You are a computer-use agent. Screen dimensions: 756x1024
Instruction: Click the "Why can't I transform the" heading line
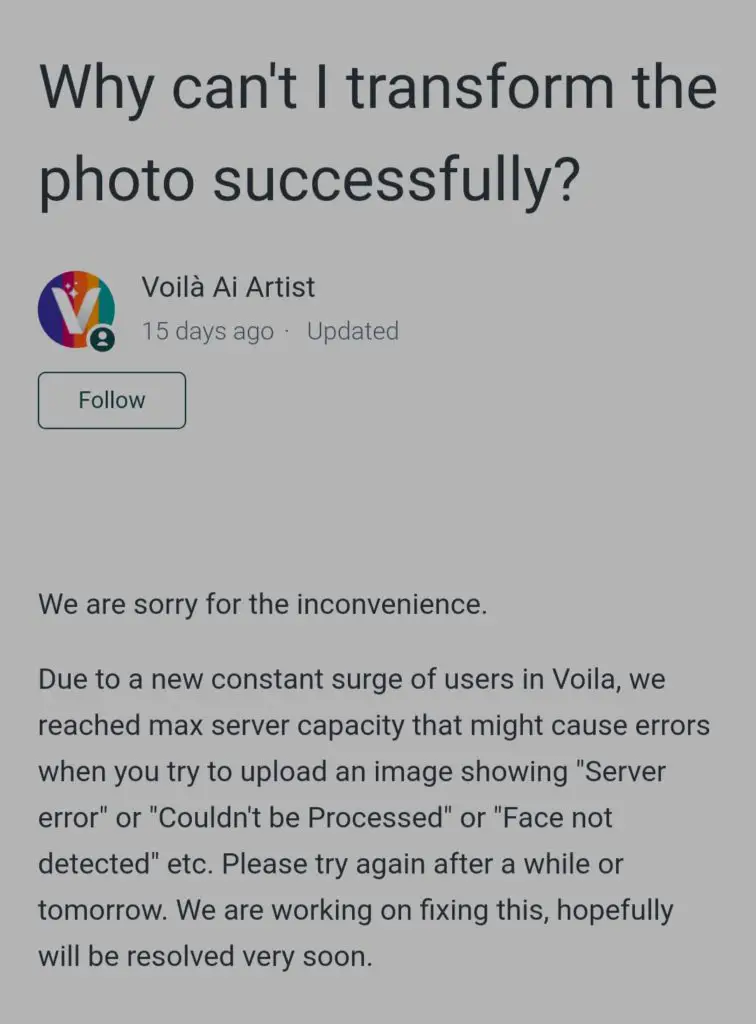pos(378,87)
